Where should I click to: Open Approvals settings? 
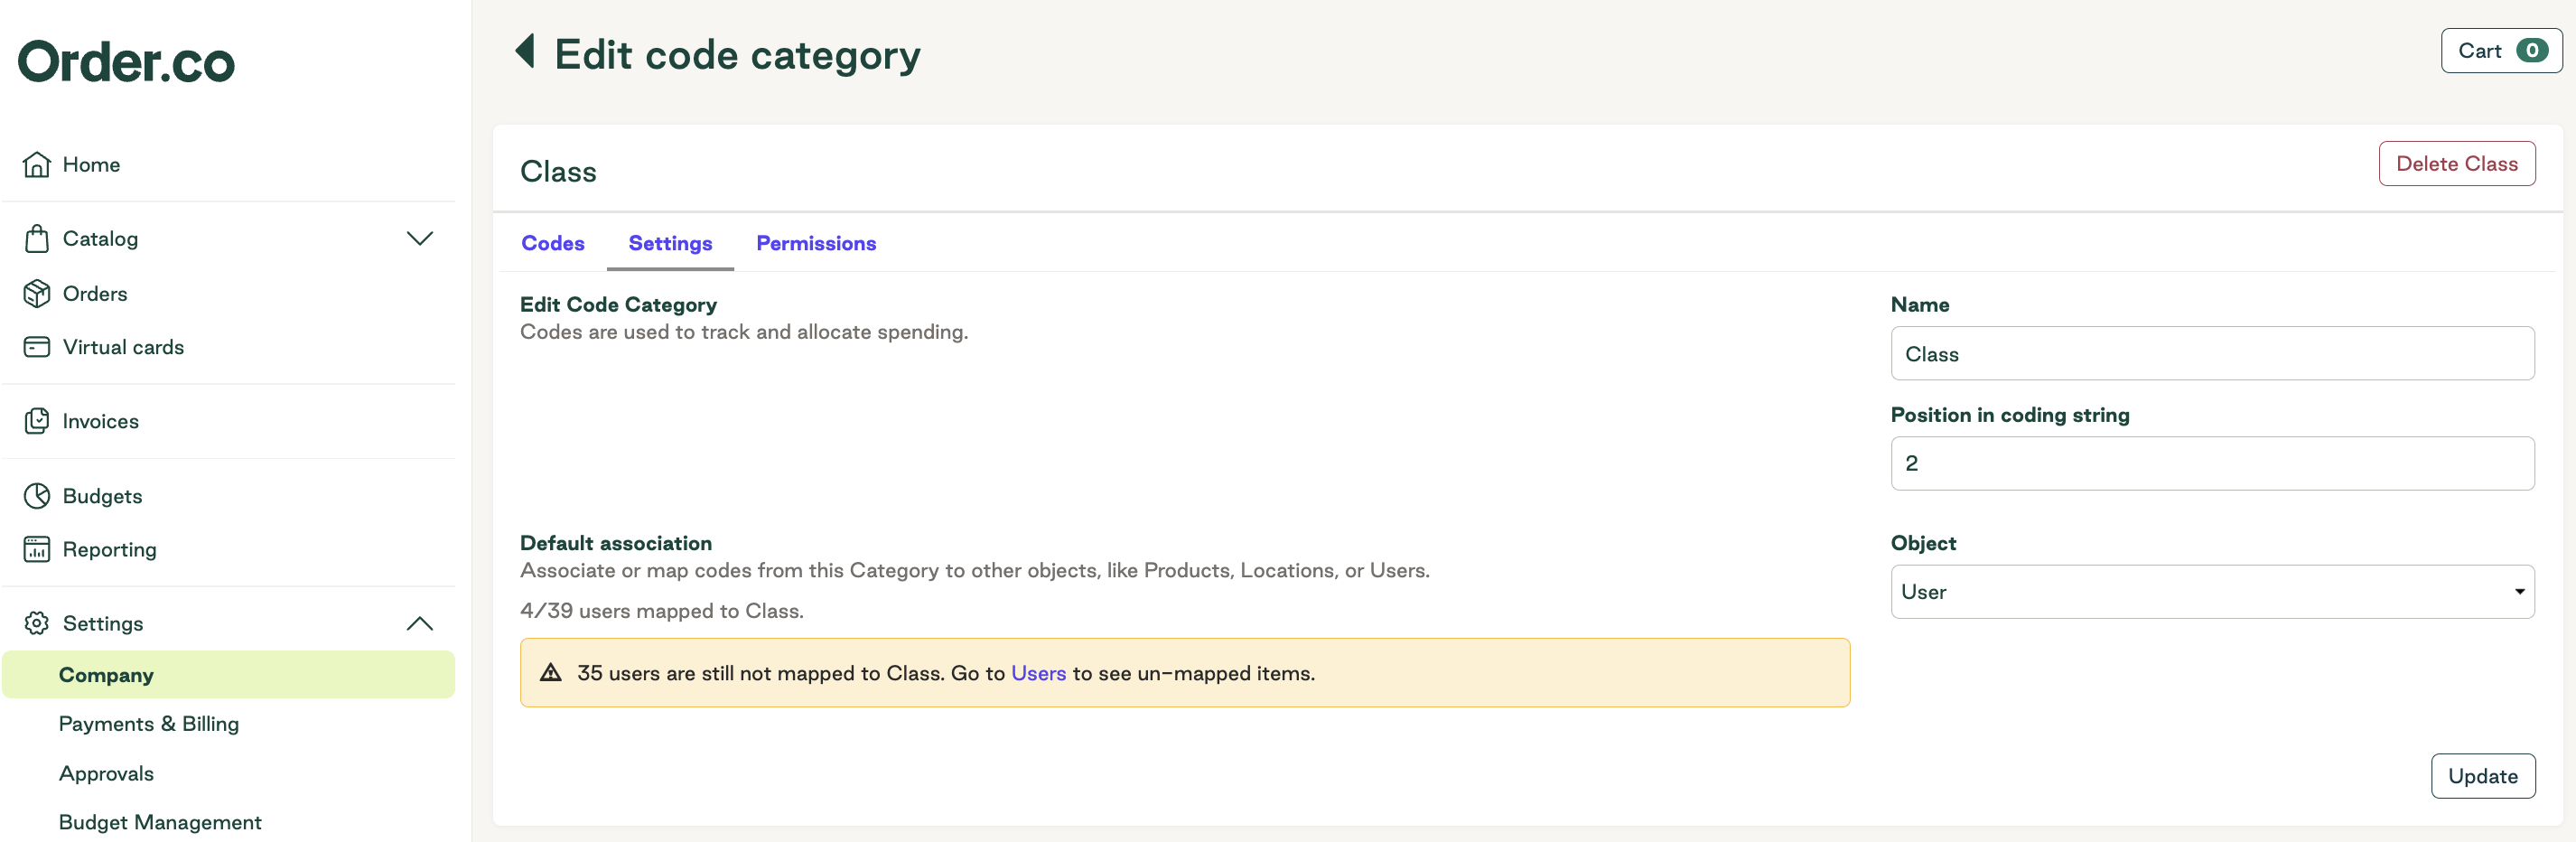click(x=106, y=773)
